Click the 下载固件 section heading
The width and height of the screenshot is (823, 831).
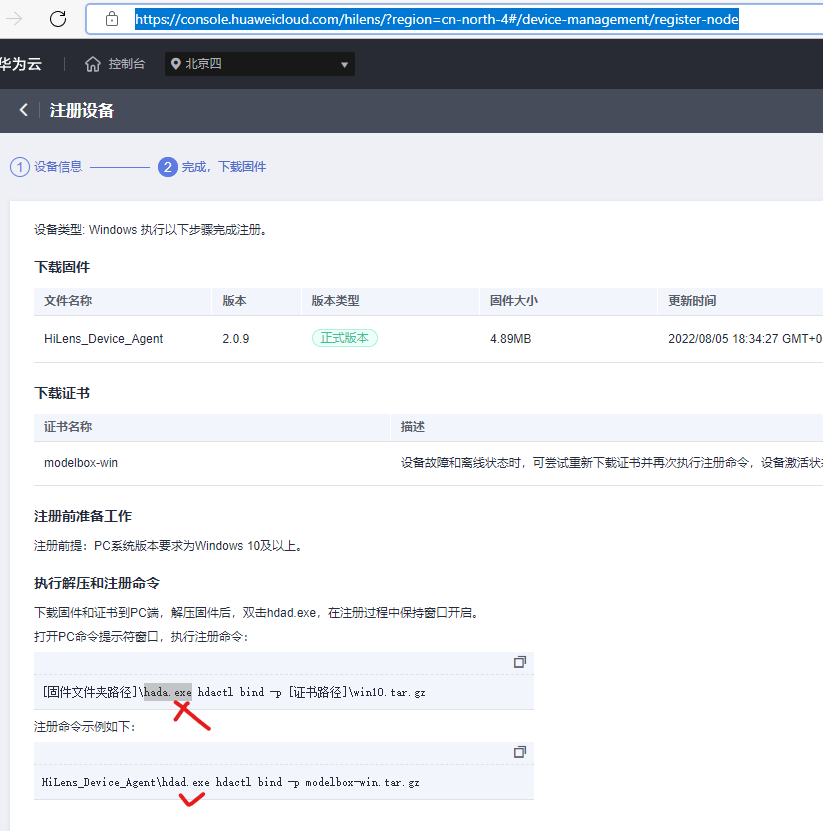(x=62, y=267)
